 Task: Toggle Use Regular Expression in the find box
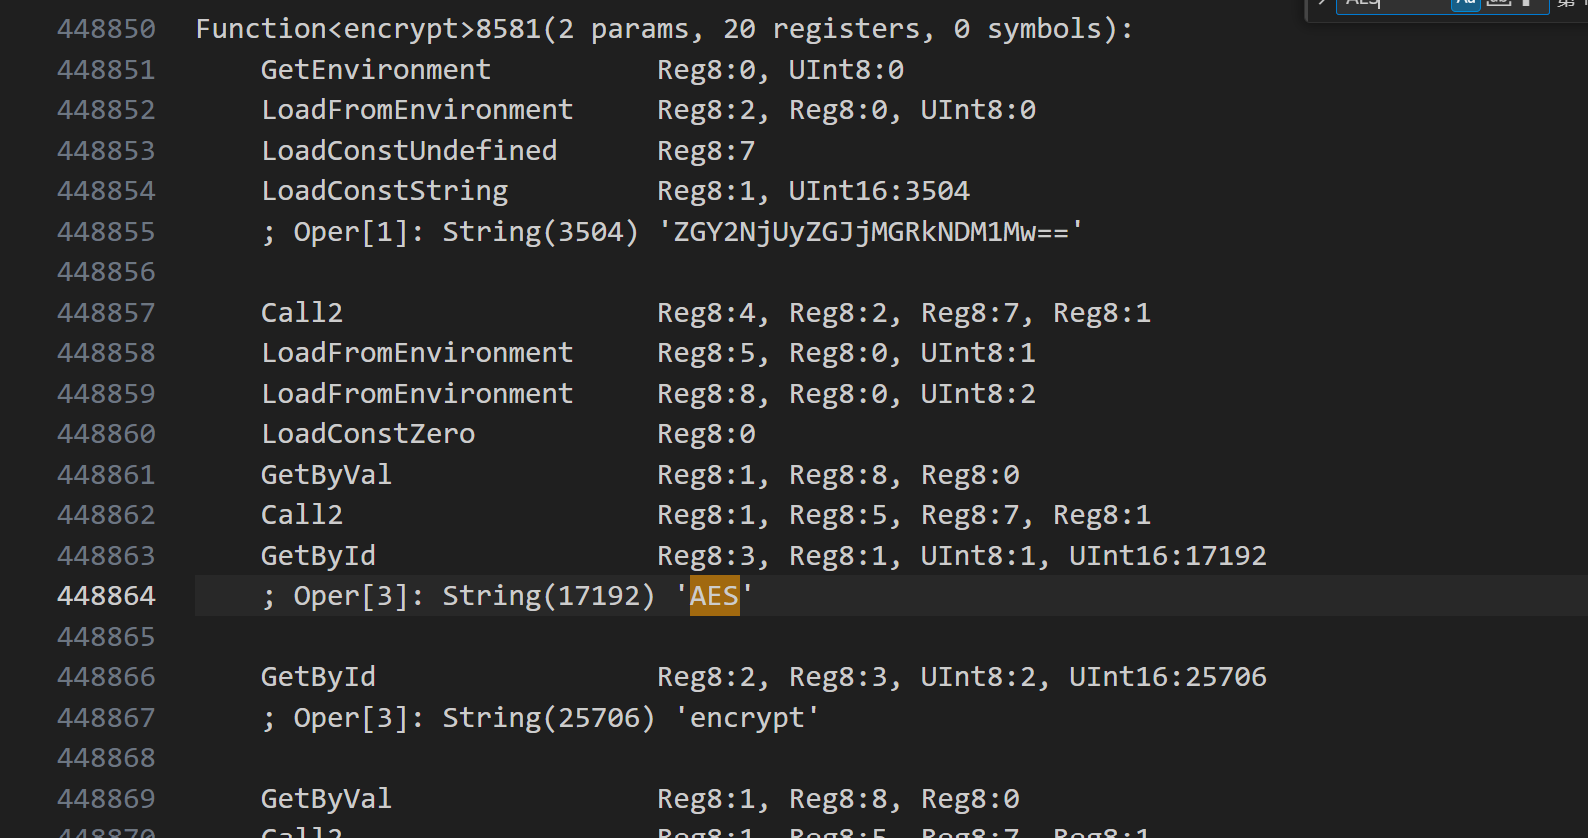(x=1527, y=3)
